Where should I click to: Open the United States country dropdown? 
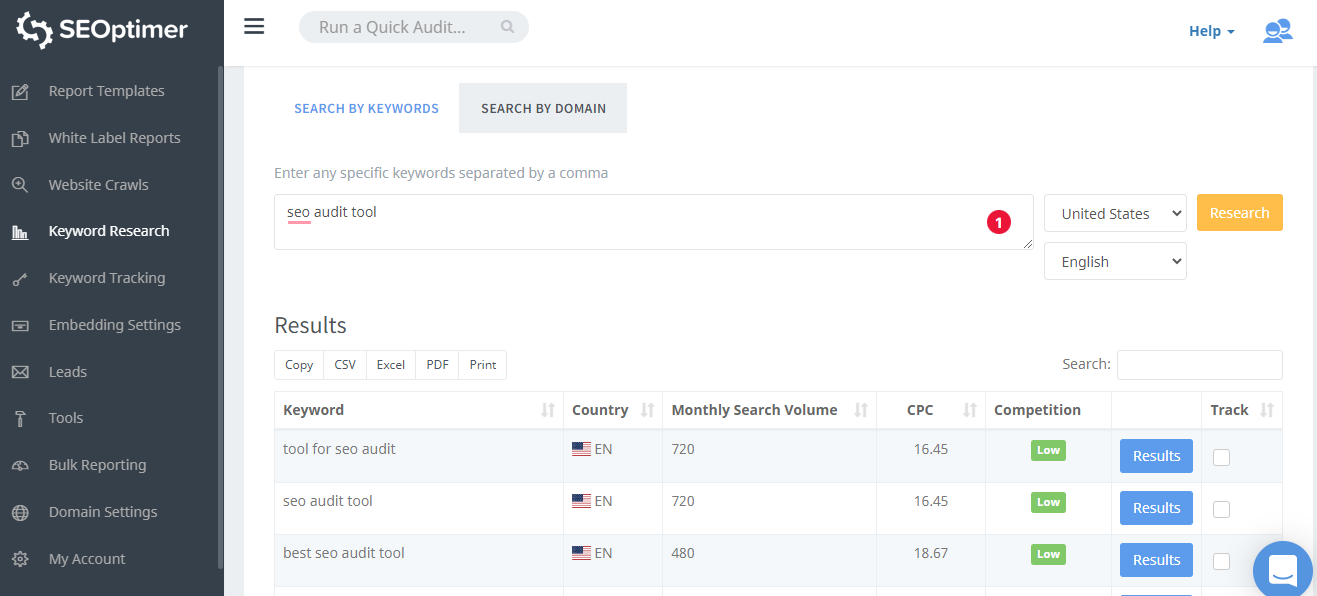coord(1115,213)
